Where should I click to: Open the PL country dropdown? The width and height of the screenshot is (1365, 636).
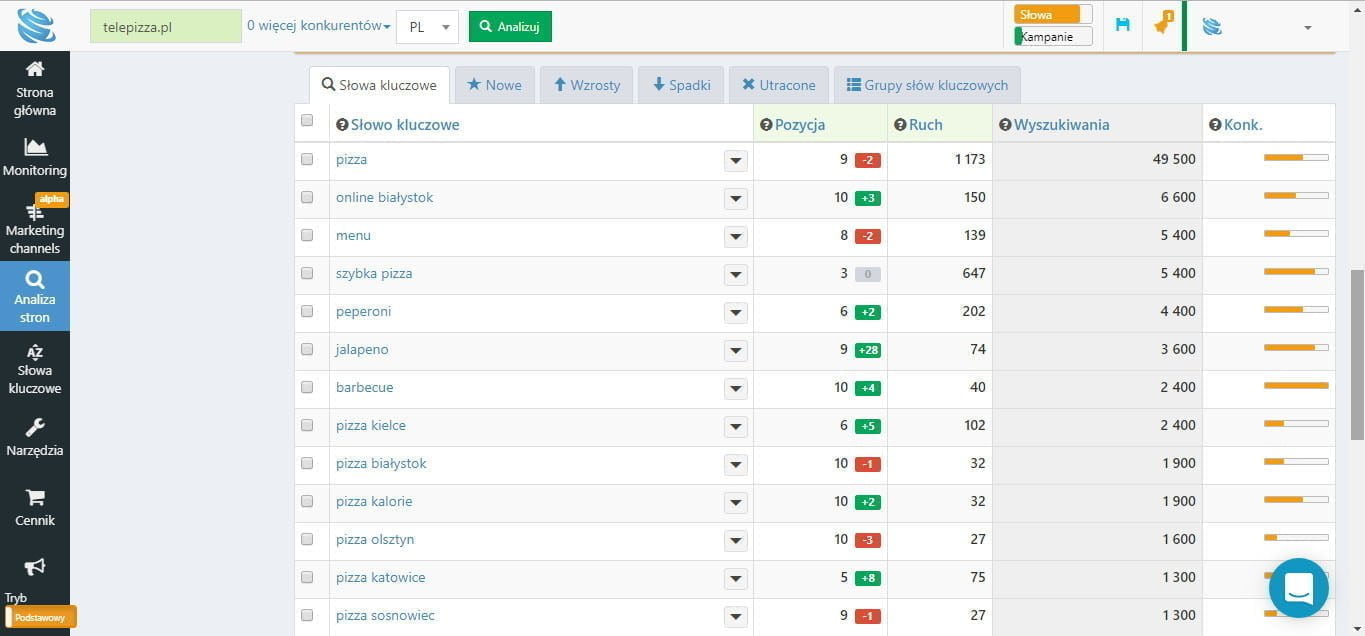tap(427, 27)
